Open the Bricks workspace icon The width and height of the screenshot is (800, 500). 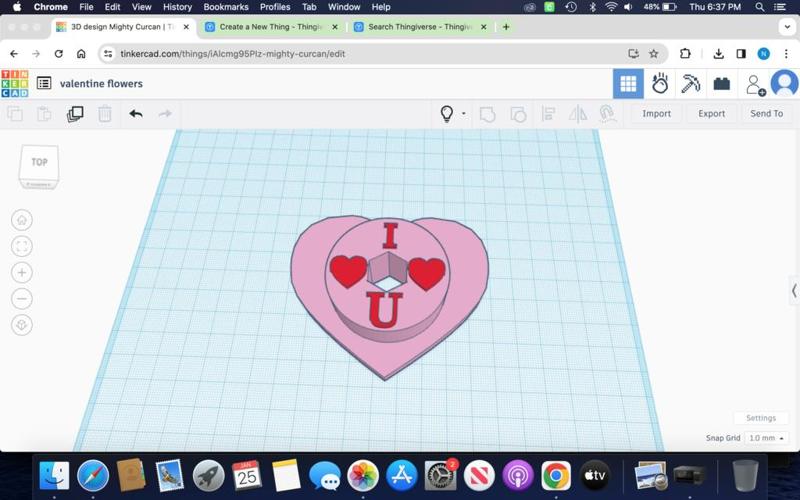point(721,84)
